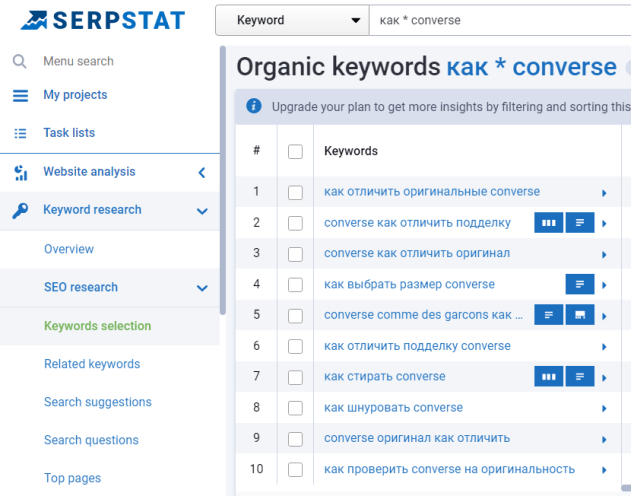Open keyword link как отличить подделку converse
631x496 pixels.
point(417,346)
